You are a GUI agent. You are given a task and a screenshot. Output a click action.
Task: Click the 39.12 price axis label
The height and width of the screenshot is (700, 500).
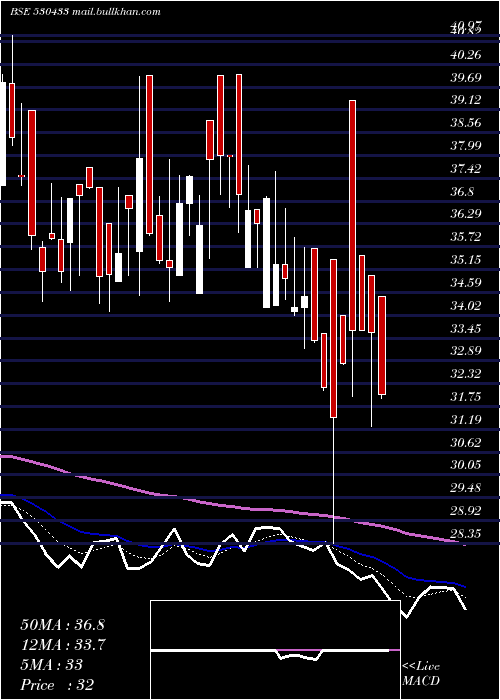tap(466, 100)
